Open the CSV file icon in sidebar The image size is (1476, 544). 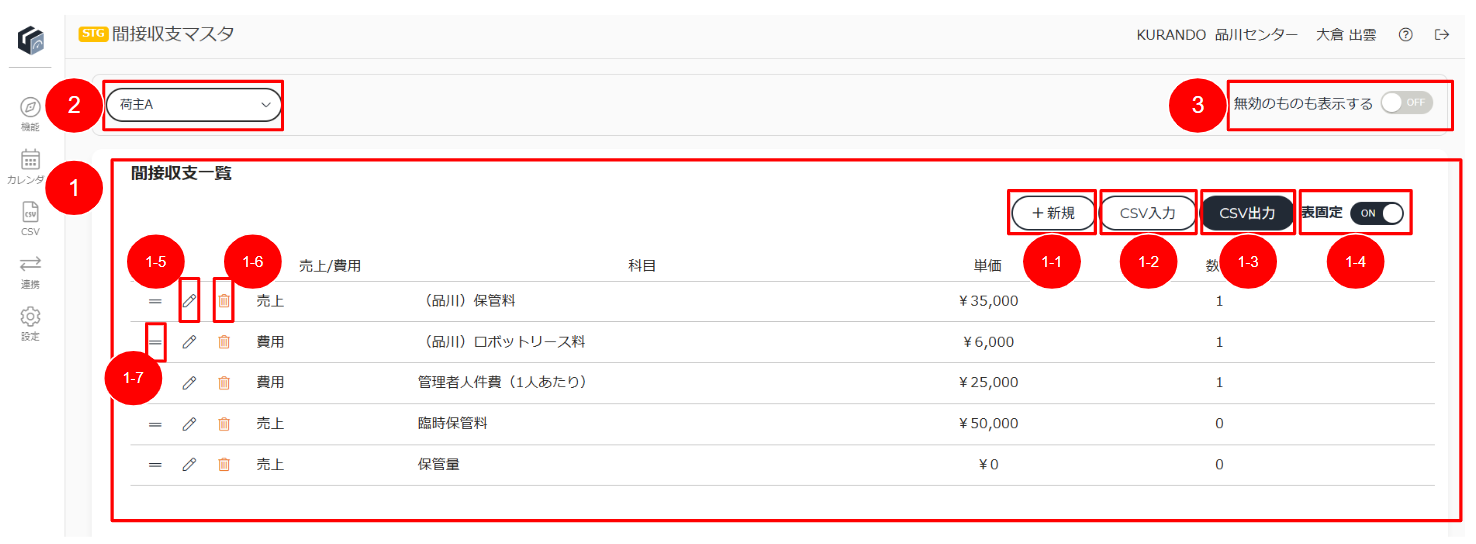tap(30, 212)
